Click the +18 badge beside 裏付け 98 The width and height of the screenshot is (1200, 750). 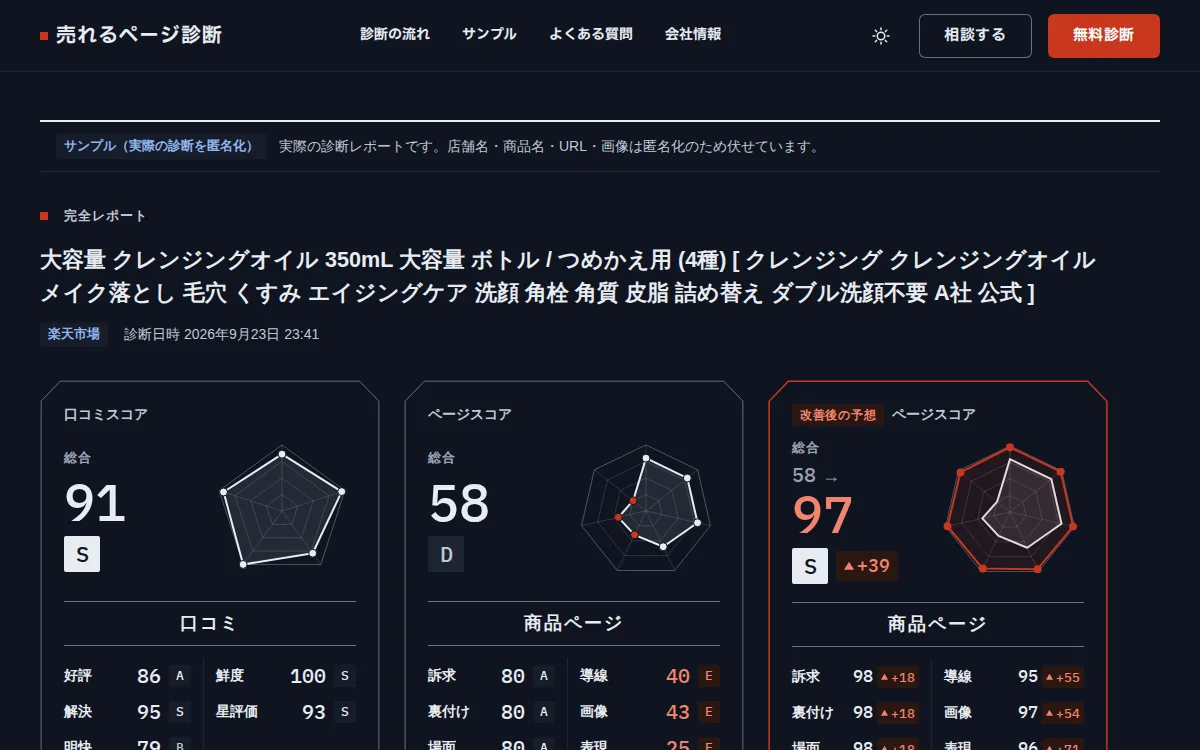tap(898, 713)
